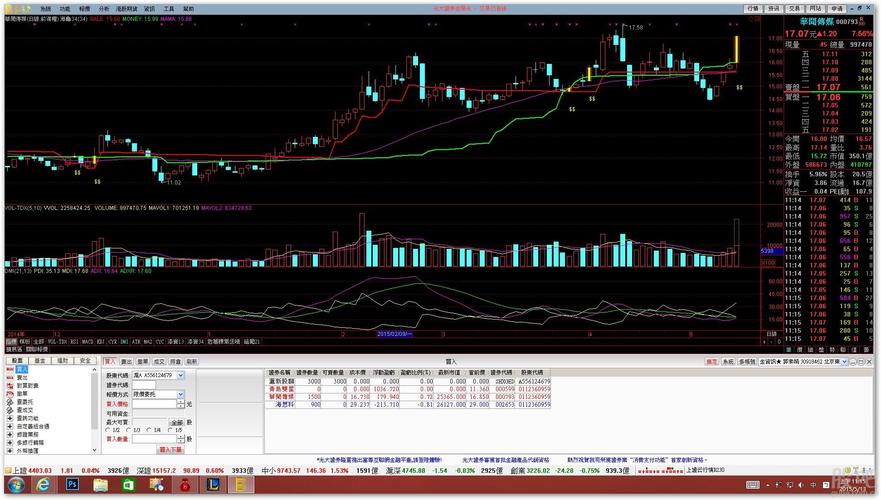The height and width of the screenshot is (500, 881).
Task: Expand the 銀證業務 tree node
Action: tap(10, 434)
